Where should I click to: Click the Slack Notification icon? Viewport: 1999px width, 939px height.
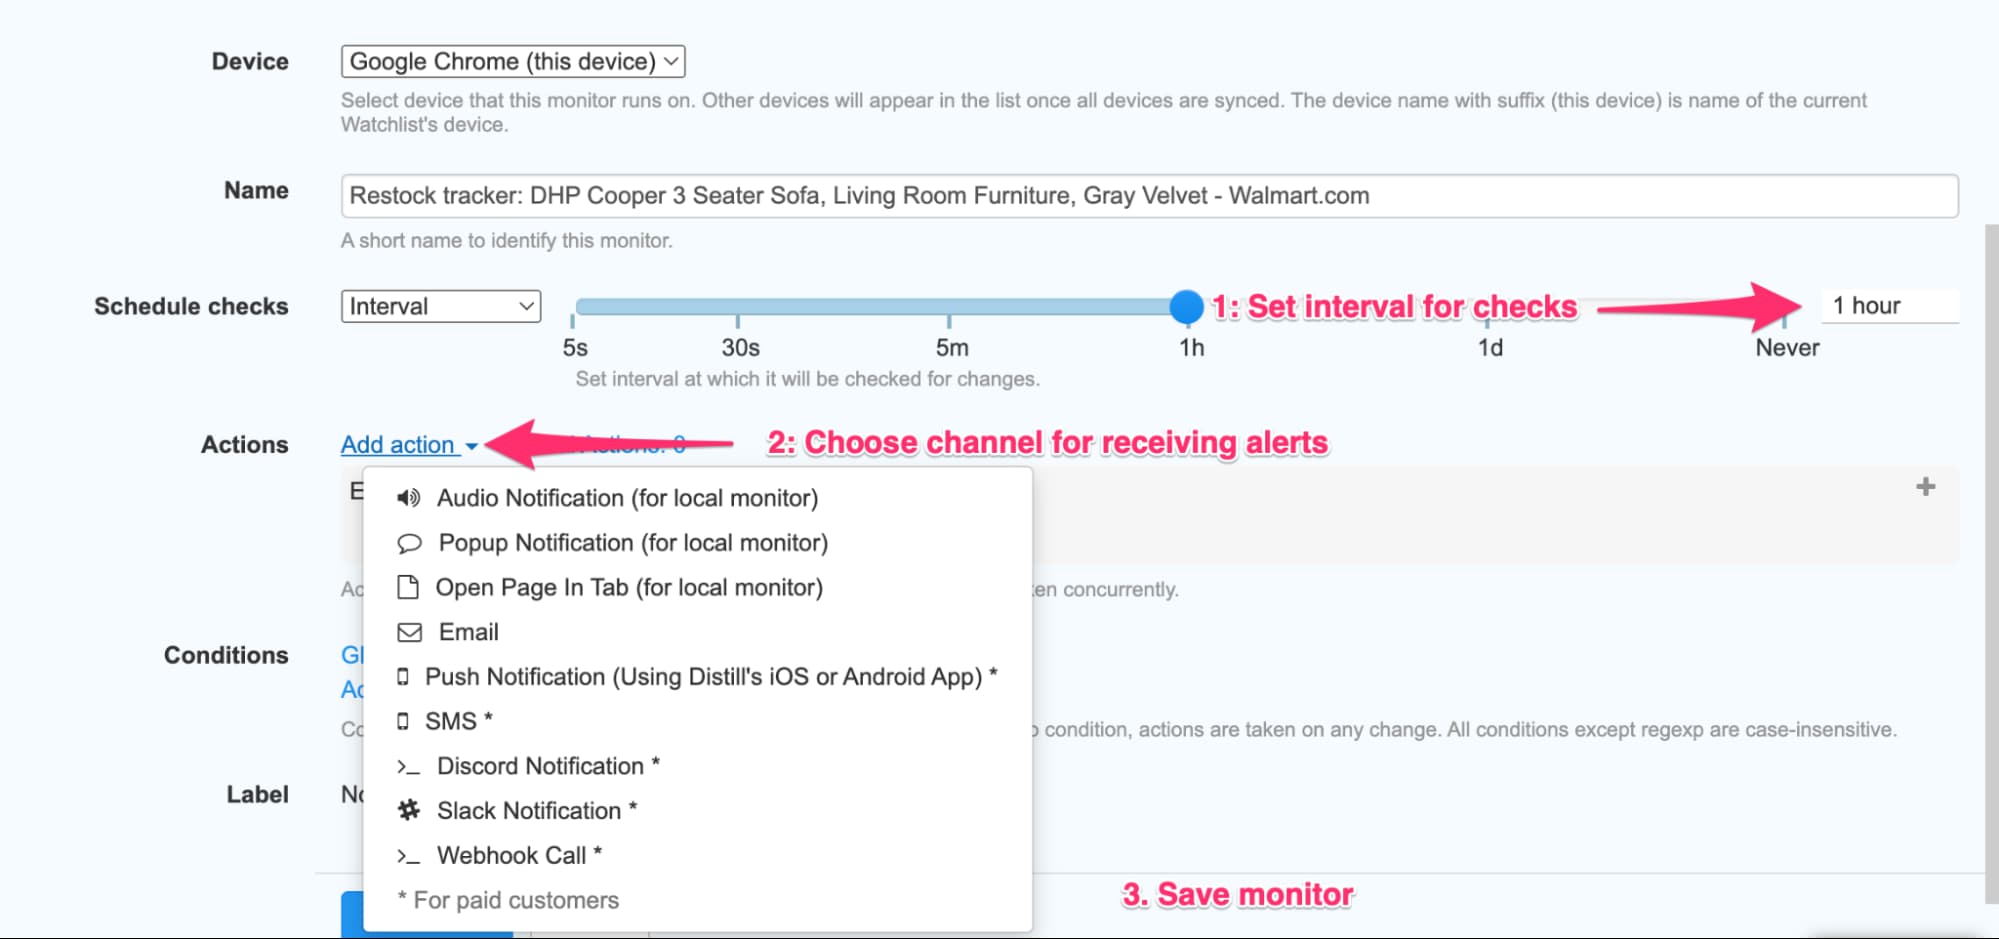pyautogui.click(x=407, y=811)
